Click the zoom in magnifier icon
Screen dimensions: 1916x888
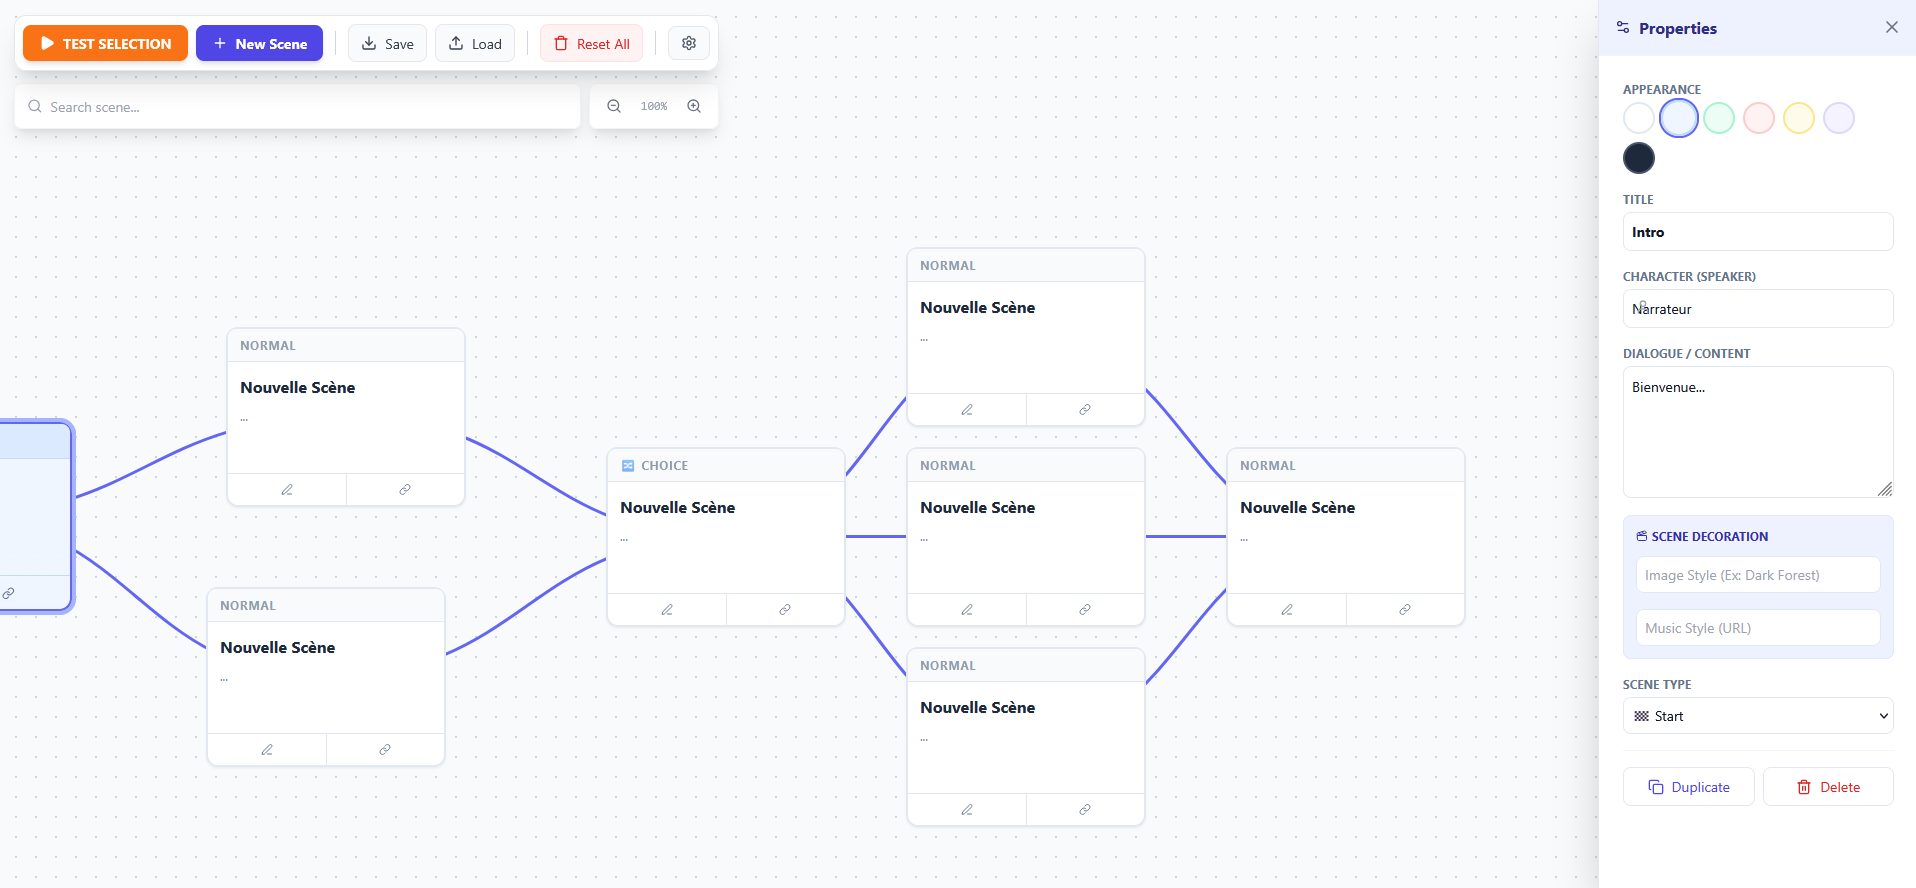[x=694, y=106]
